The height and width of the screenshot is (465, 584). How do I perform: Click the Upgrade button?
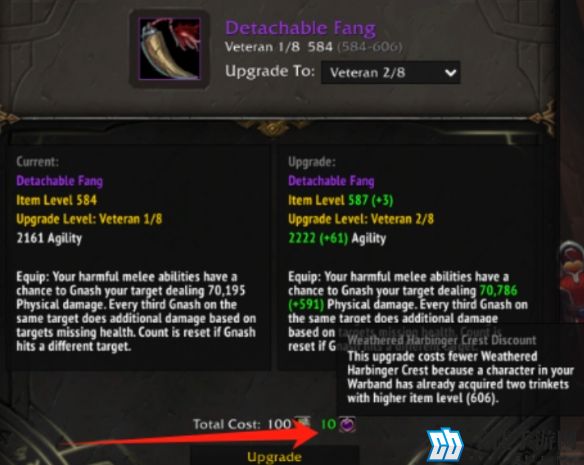pos(274,456)
